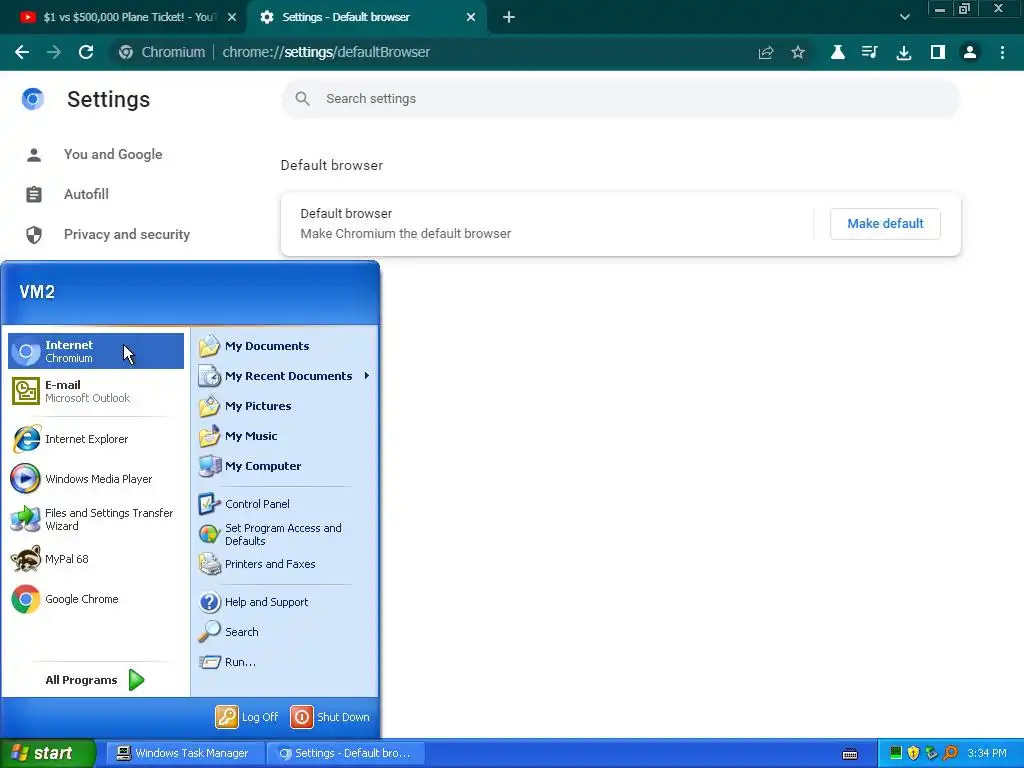This screenshot has height=768, width=1024.
Task: Open Privacy and security settings section
Action: coord(126,234)
